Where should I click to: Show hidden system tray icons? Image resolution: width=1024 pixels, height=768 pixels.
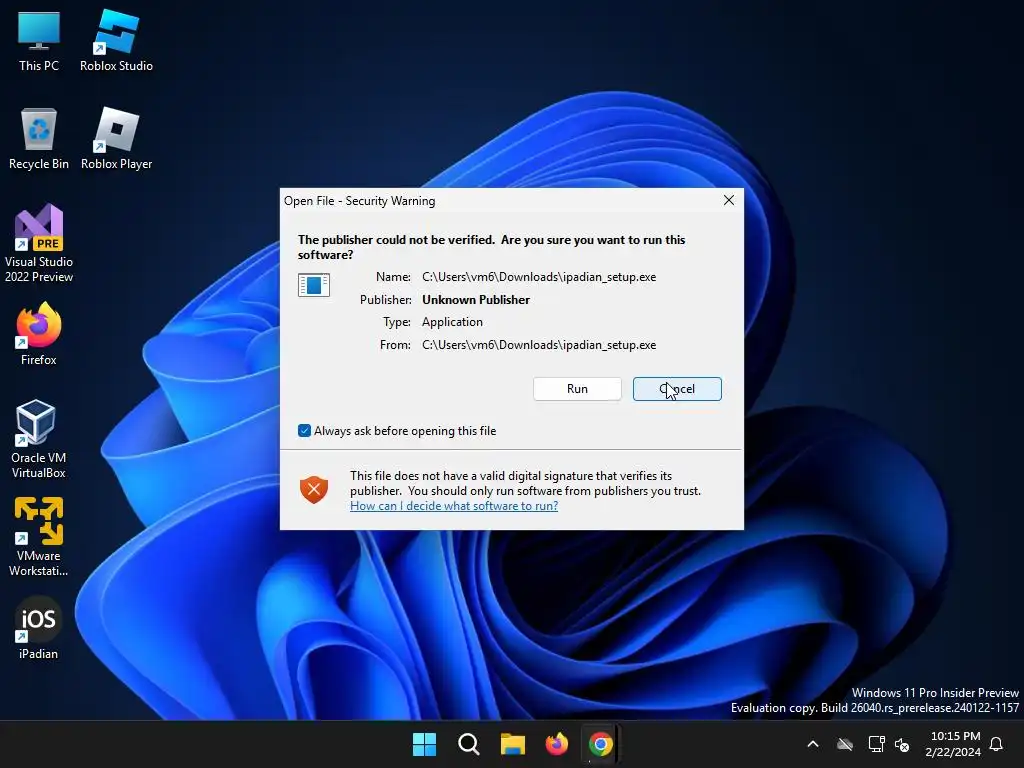(813, 744)
